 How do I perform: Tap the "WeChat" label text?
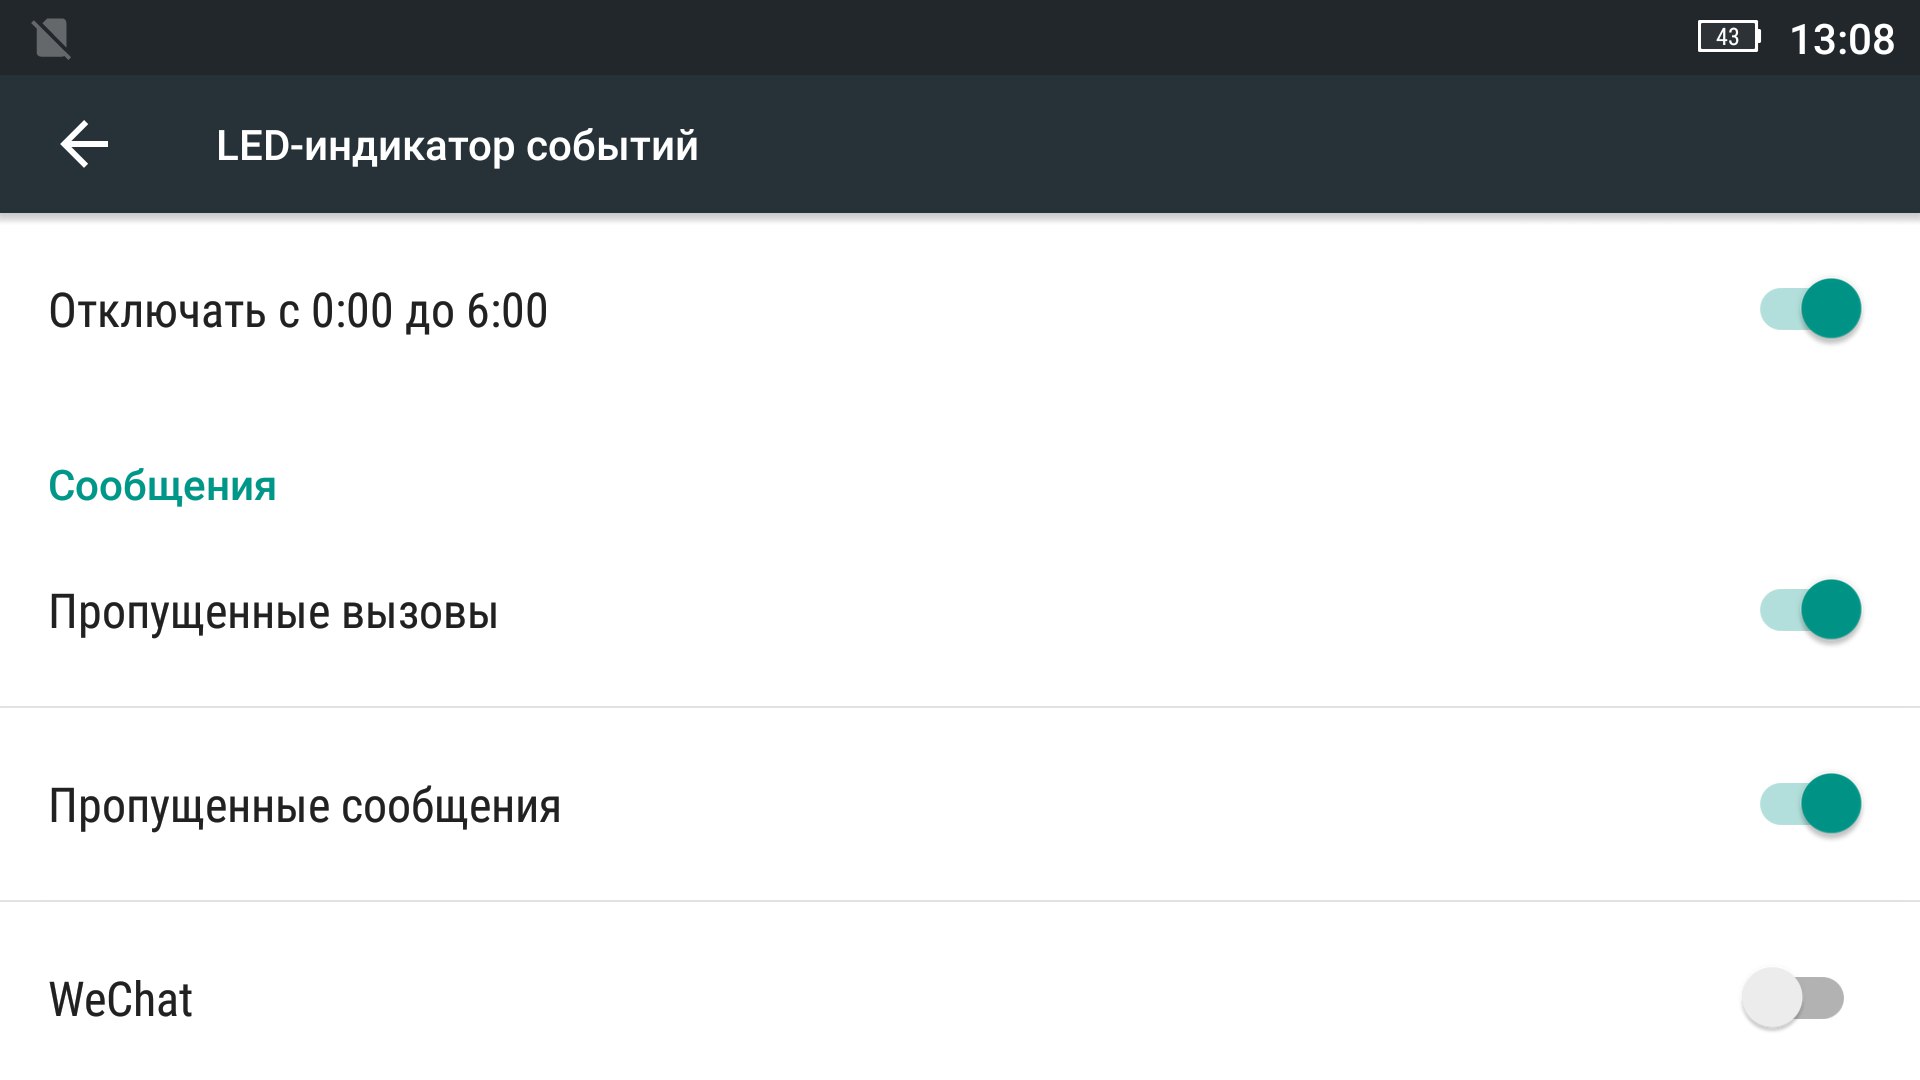pyautogui.click(x=120, y=1000)
